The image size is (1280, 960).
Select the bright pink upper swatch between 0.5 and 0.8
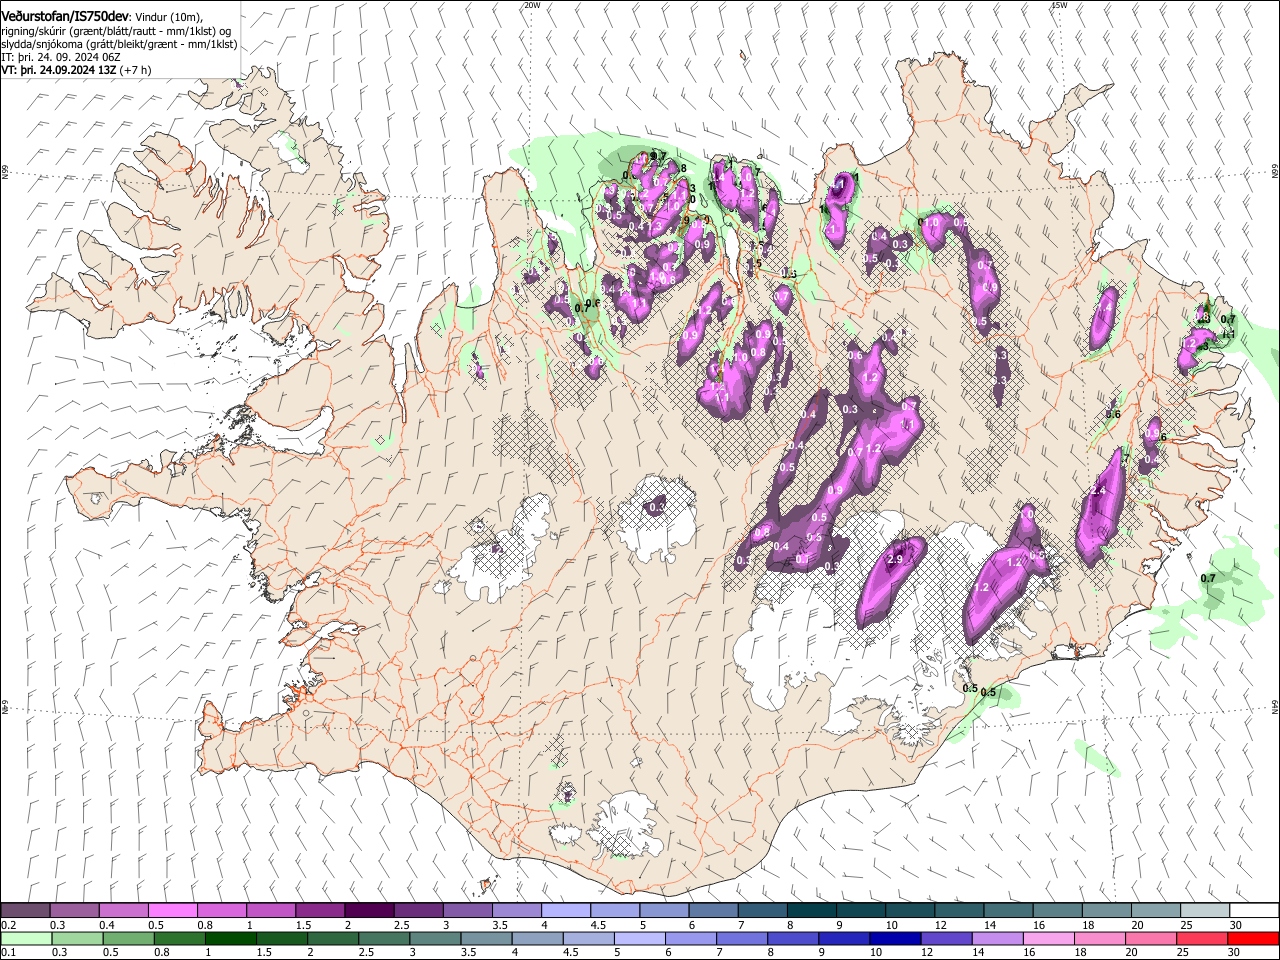(x=173, y=910)
